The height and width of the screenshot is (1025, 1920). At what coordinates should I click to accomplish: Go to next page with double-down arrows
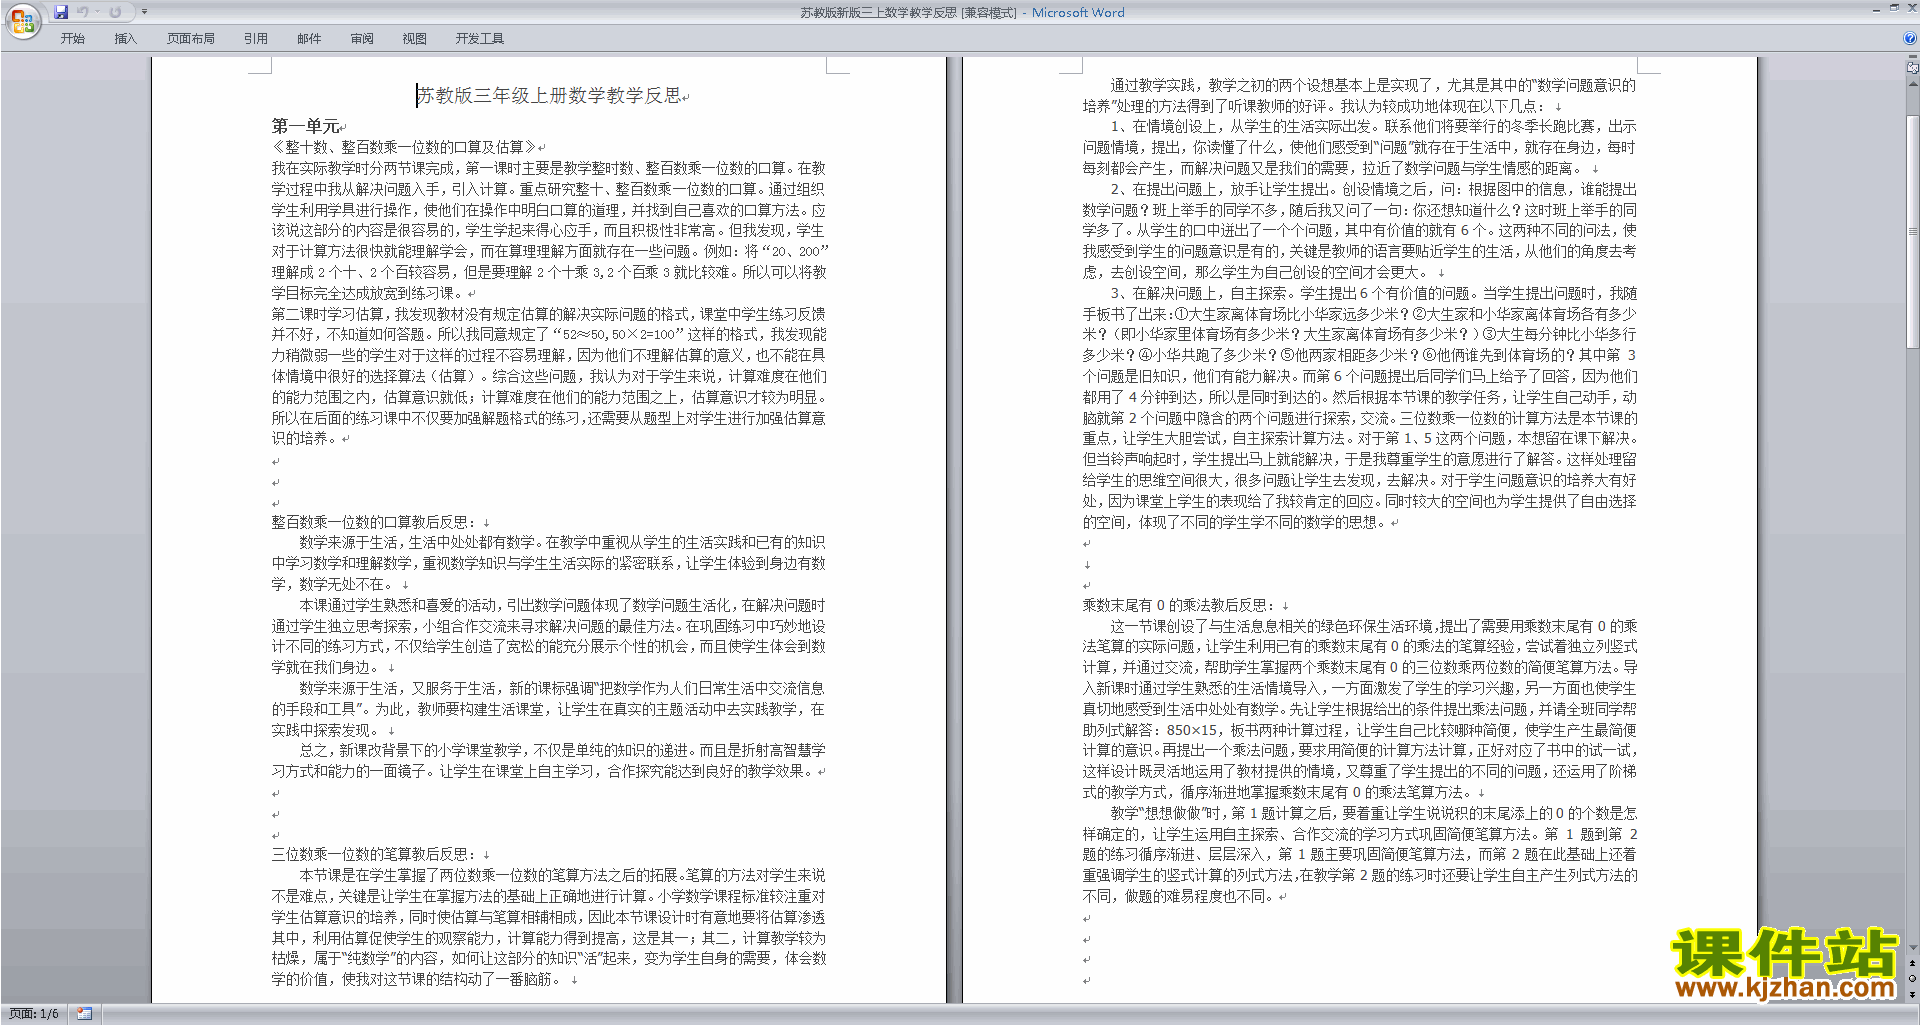tap(1913, 994)
